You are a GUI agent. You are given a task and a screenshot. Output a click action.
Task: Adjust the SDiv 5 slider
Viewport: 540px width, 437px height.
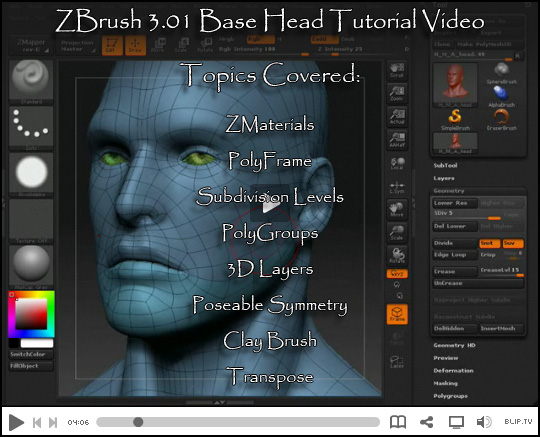point(467,215)
